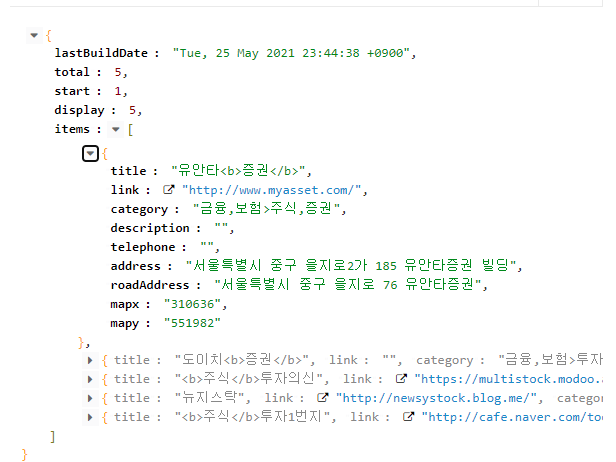Viewport: 616px width, 462px height.
Task: Select the start key
Action: click(72, 91)
